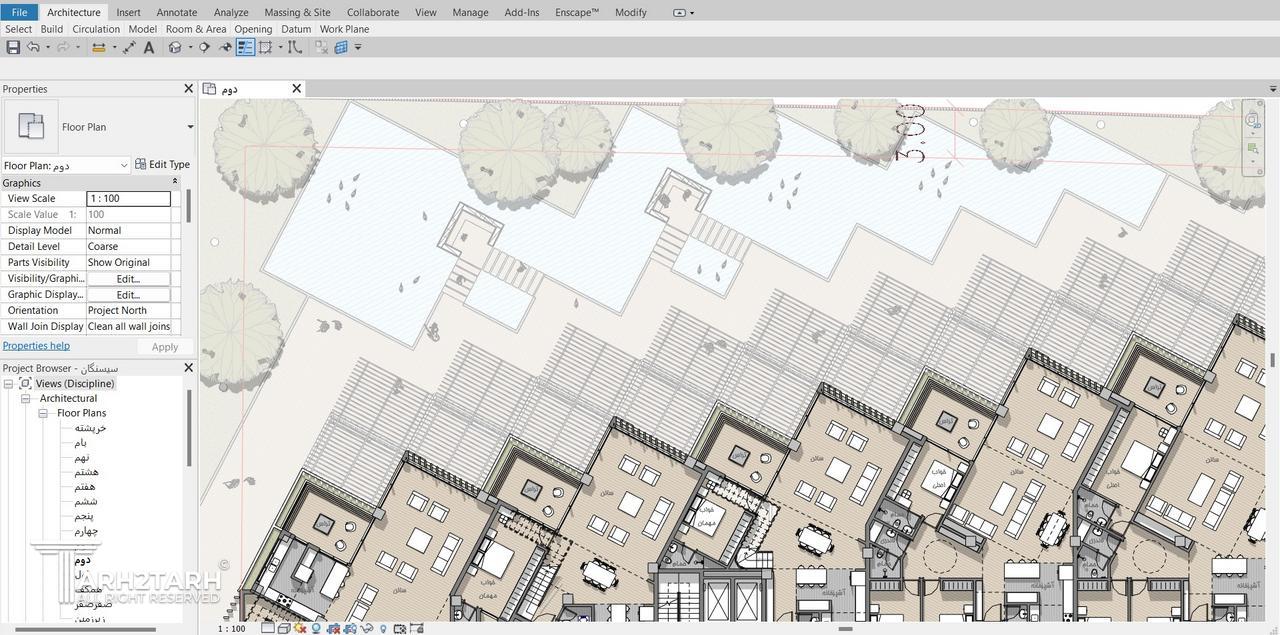Collapse the Floor Plans tree node
The image size is (1280, 635).
point(43,413)
